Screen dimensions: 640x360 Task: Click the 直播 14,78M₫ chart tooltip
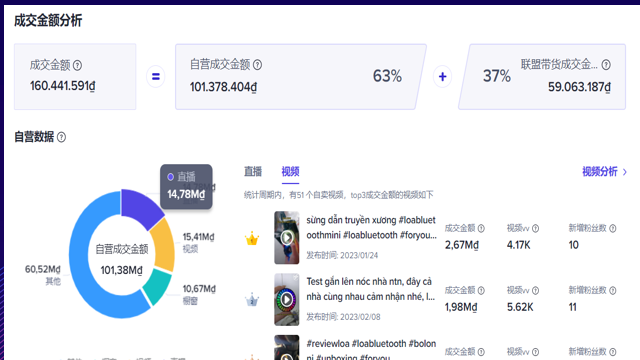tap(186, 187)
